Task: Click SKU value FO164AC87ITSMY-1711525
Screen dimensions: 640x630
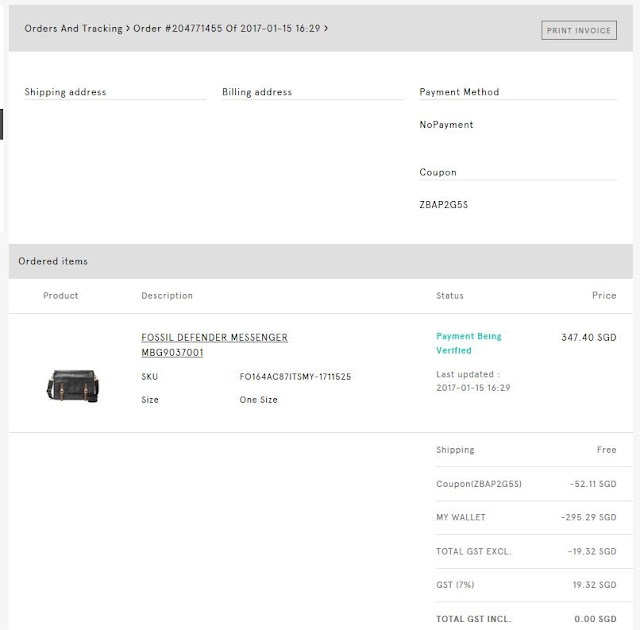Action: click(295, 377)
